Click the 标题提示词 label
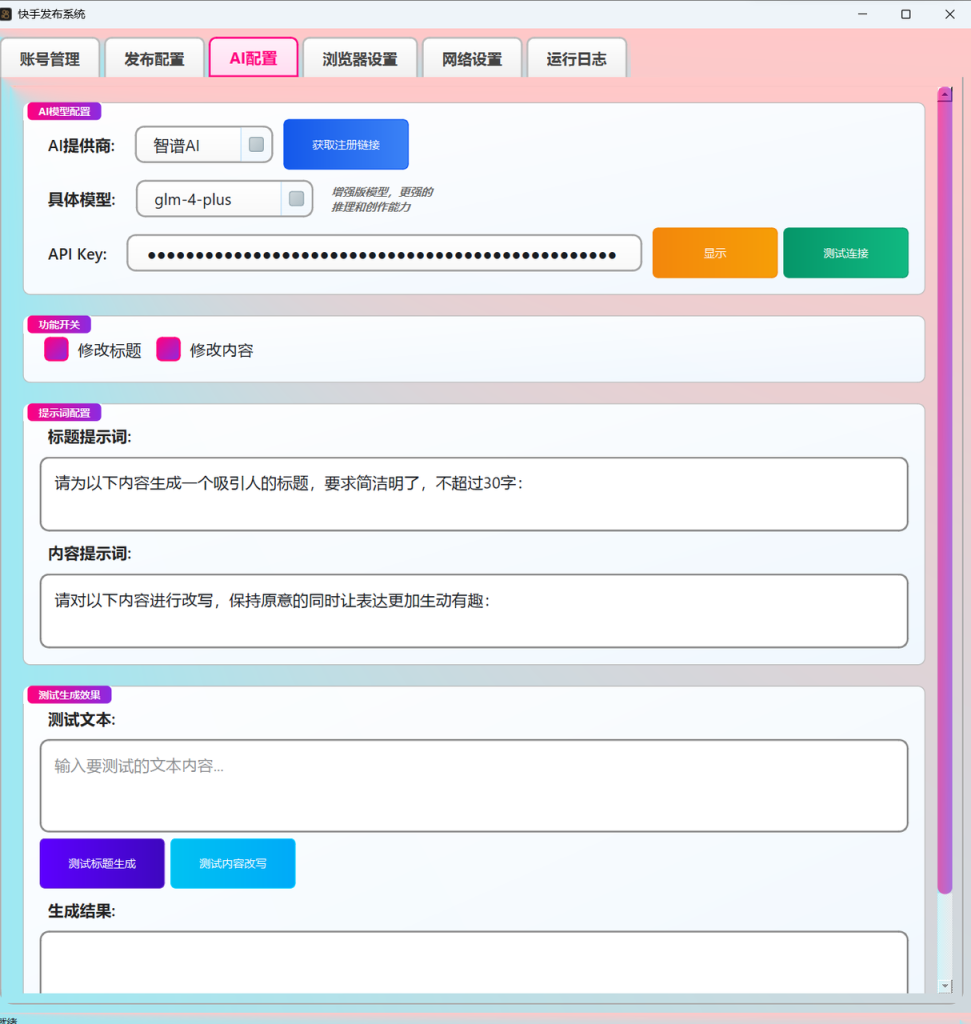 pyautogui.click(x=89, y=437)
